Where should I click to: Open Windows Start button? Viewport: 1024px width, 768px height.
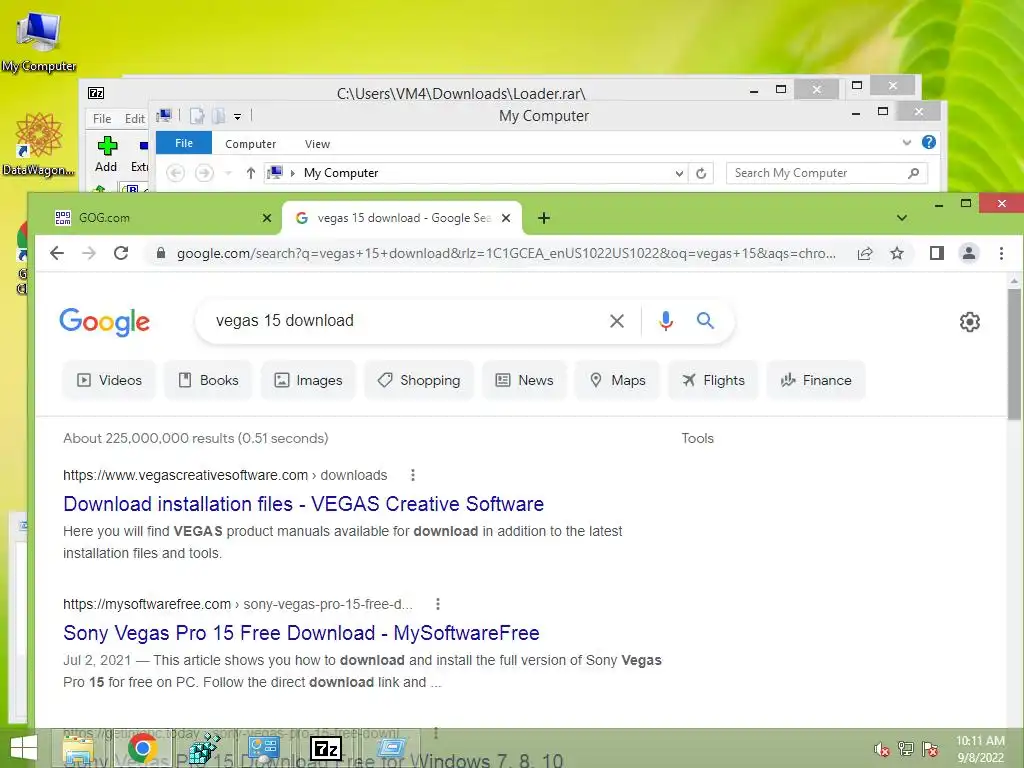(24, 748)
